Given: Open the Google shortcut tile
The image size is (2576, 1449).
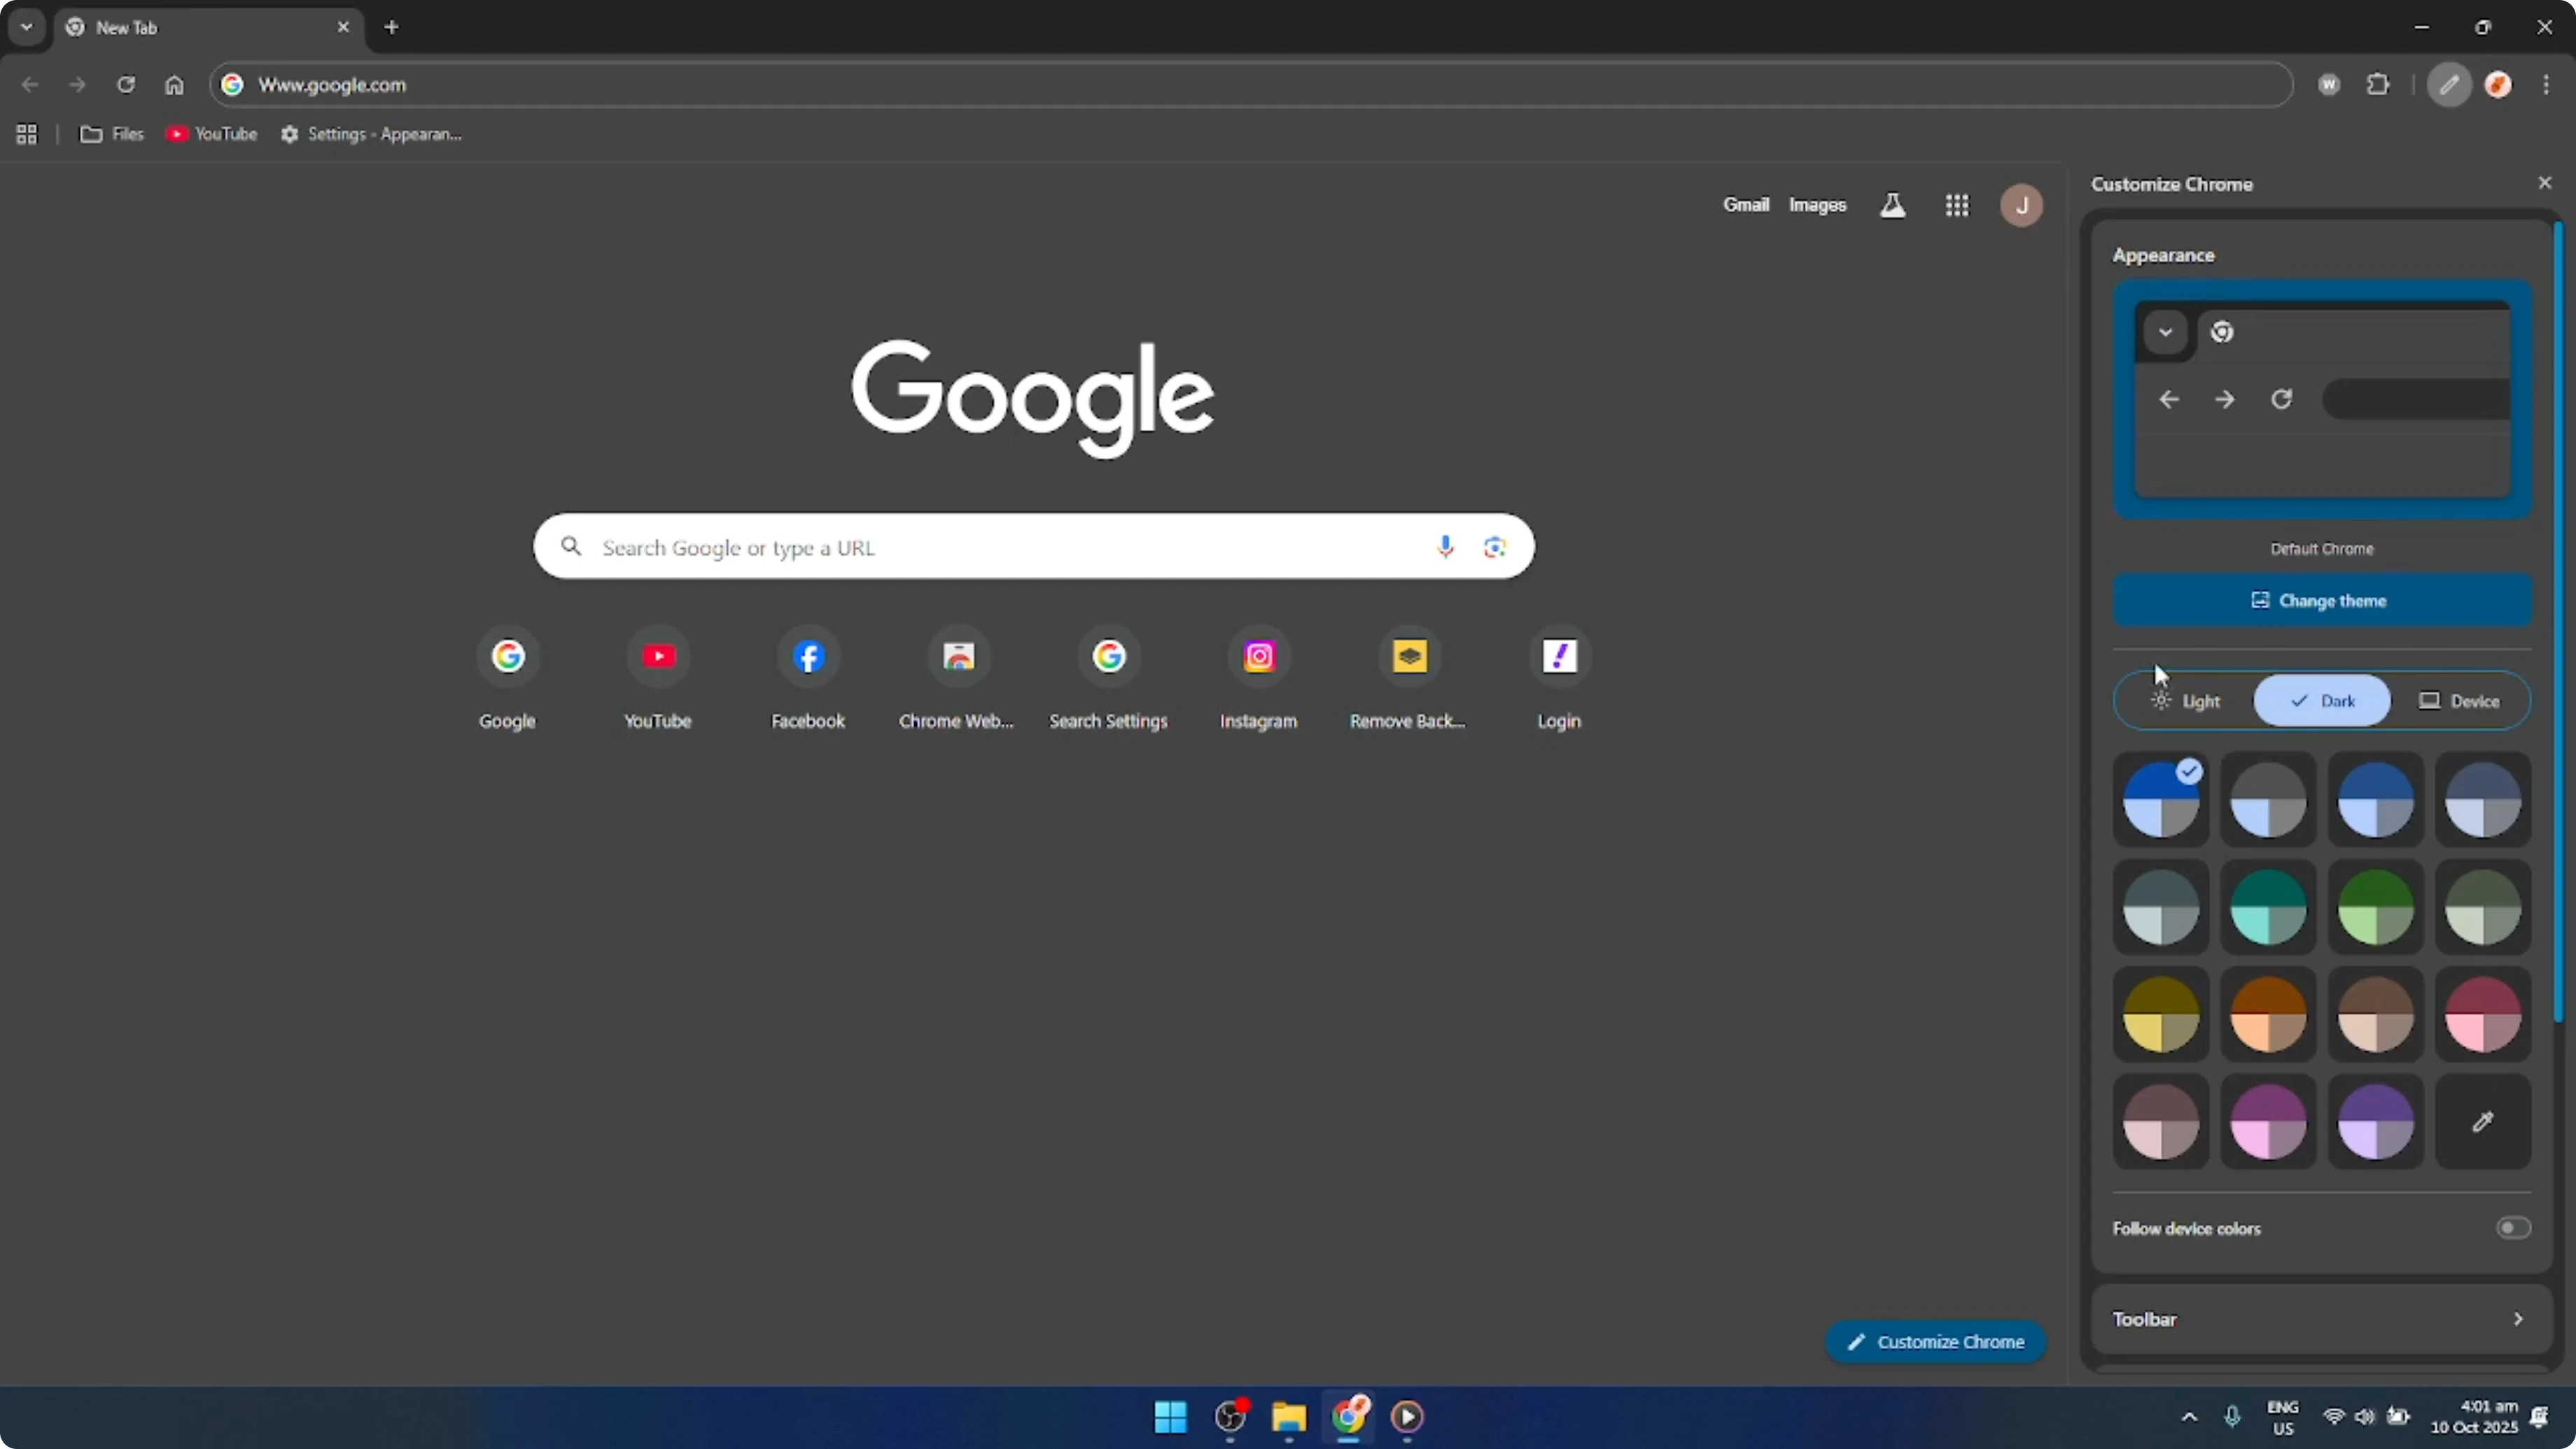Looking at the screenshot, I should 508,679.
